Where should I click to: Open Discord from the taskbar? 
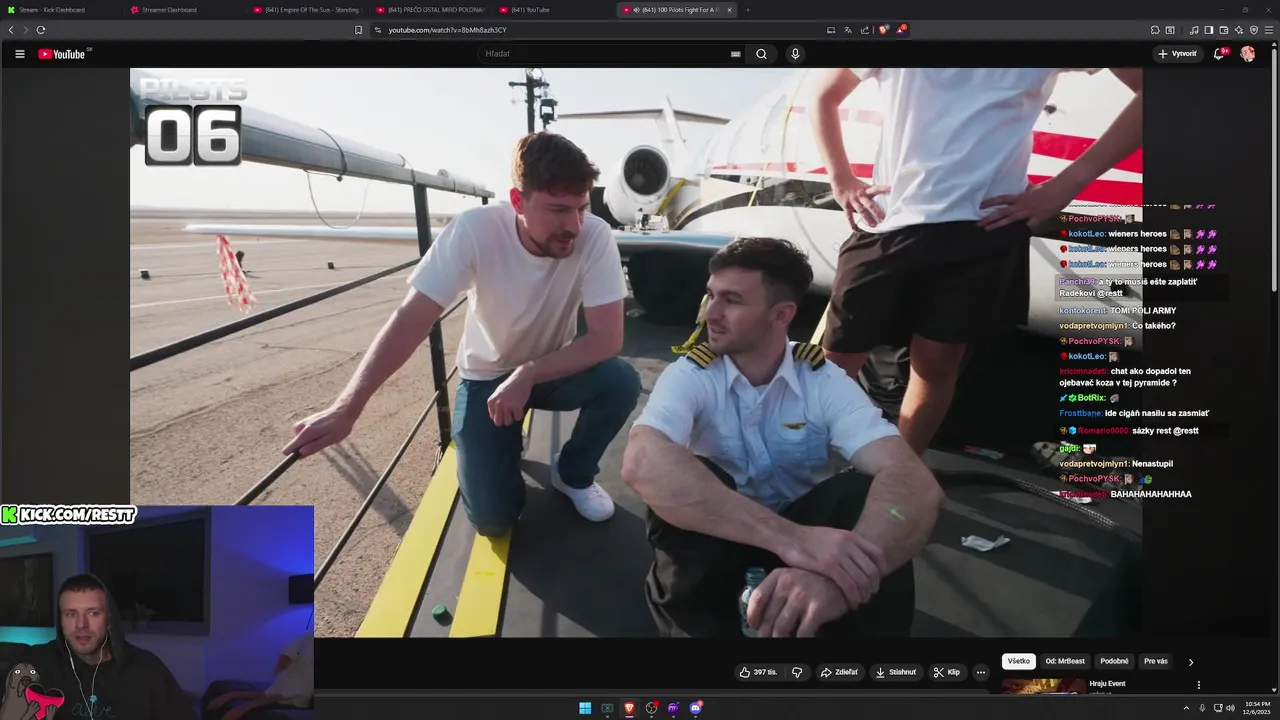(x=695, y=708)
